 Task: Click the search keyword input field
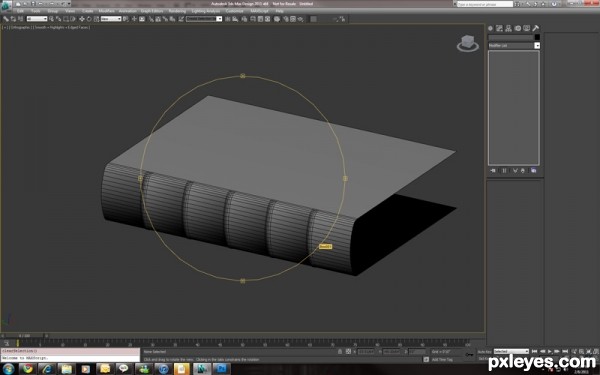pyautogui.click(x=484, y=4)
